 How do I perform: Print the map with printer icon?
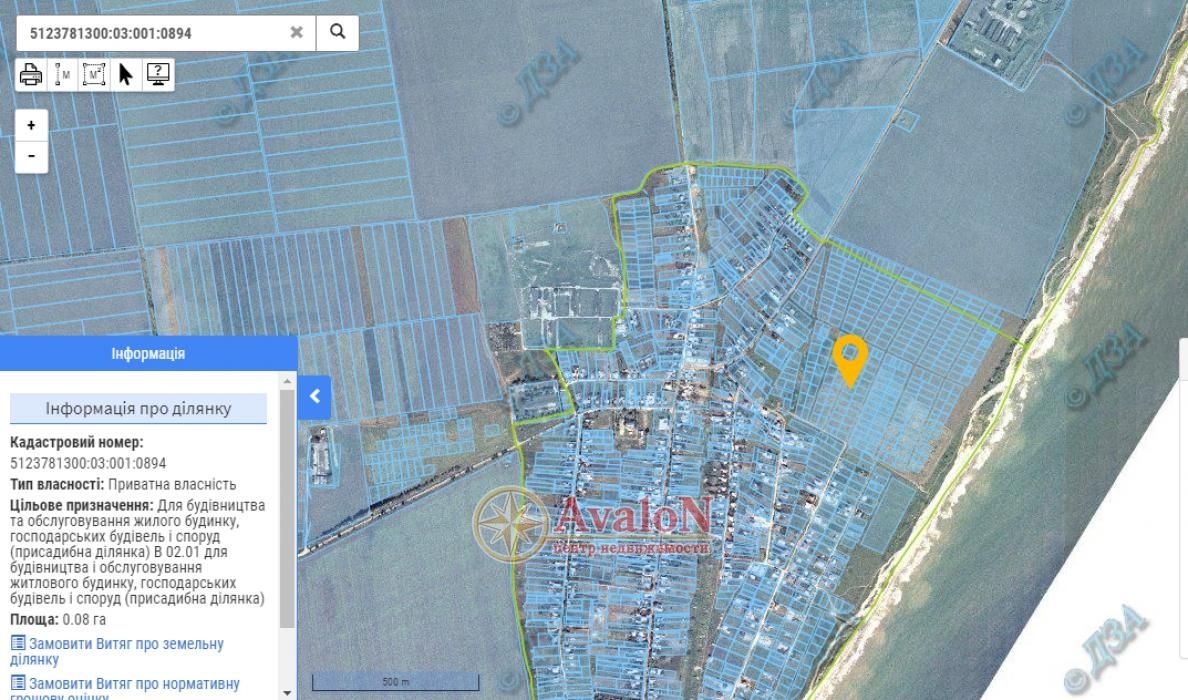pos(31,74)
